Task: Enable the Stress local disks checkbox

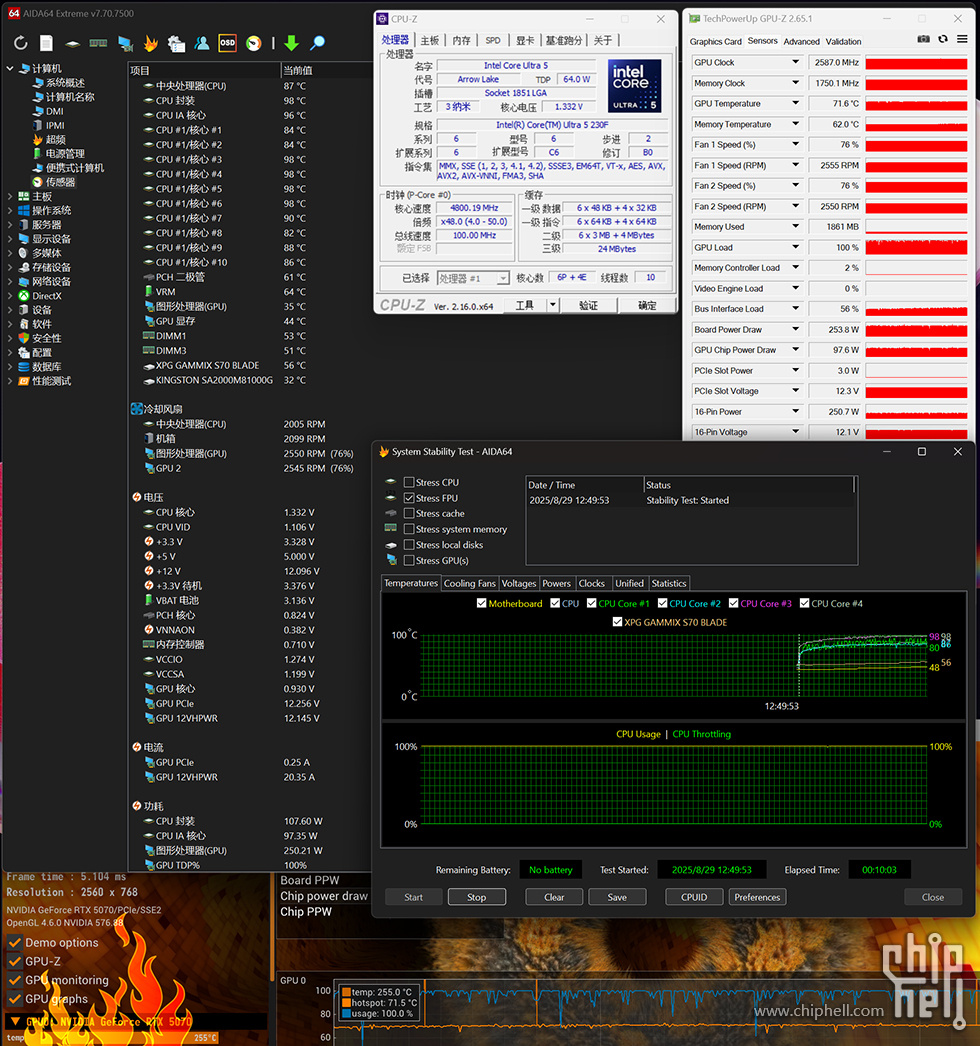Action: point(410,544)
